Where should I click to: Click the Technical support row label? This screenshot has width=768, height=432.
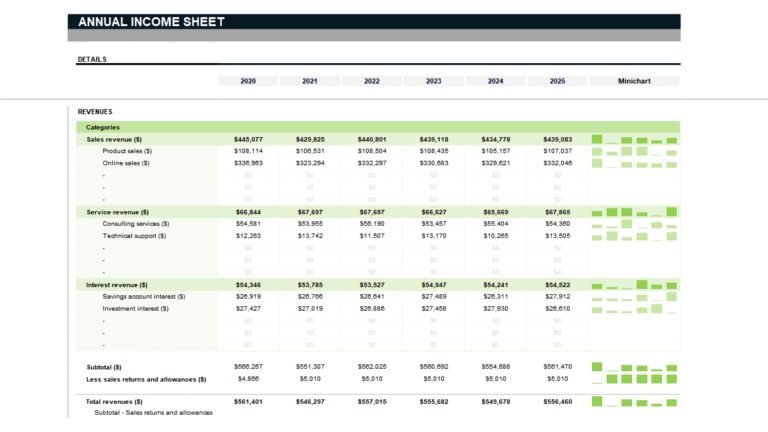click(134, 236)
